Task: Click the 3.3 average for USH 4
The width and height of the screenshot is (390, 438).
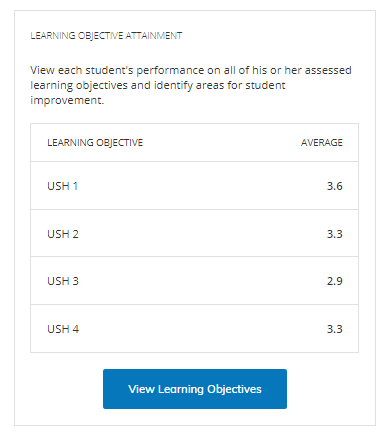Action: pos(334,329)
